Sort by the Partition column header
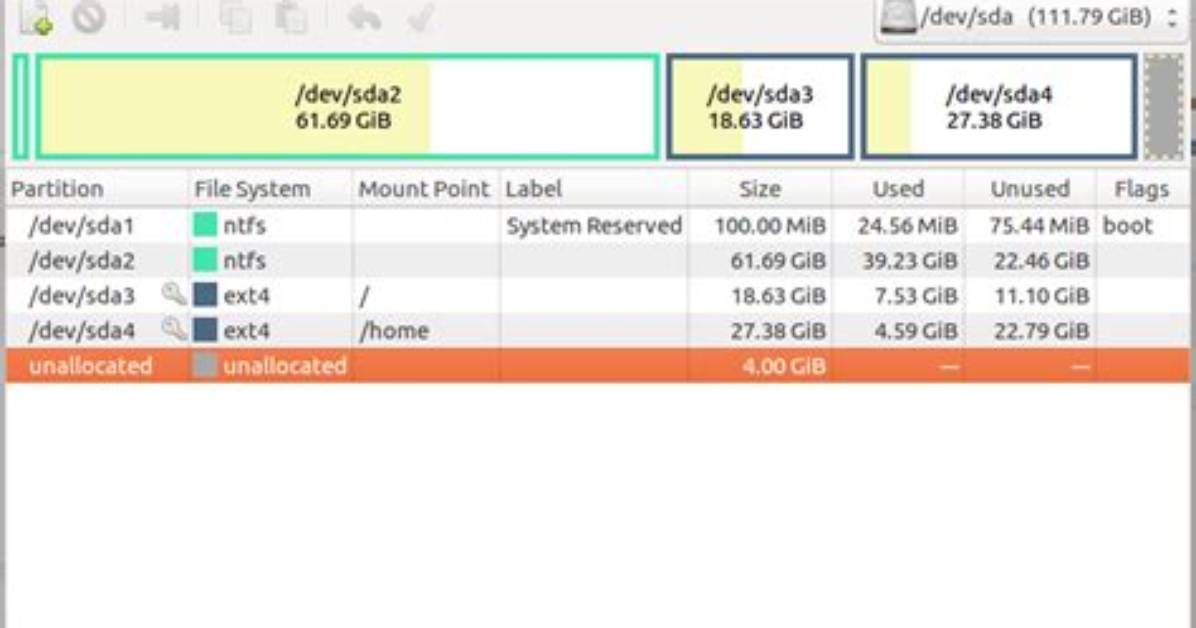Screen dimensions: 1196x628 [97, 188]
